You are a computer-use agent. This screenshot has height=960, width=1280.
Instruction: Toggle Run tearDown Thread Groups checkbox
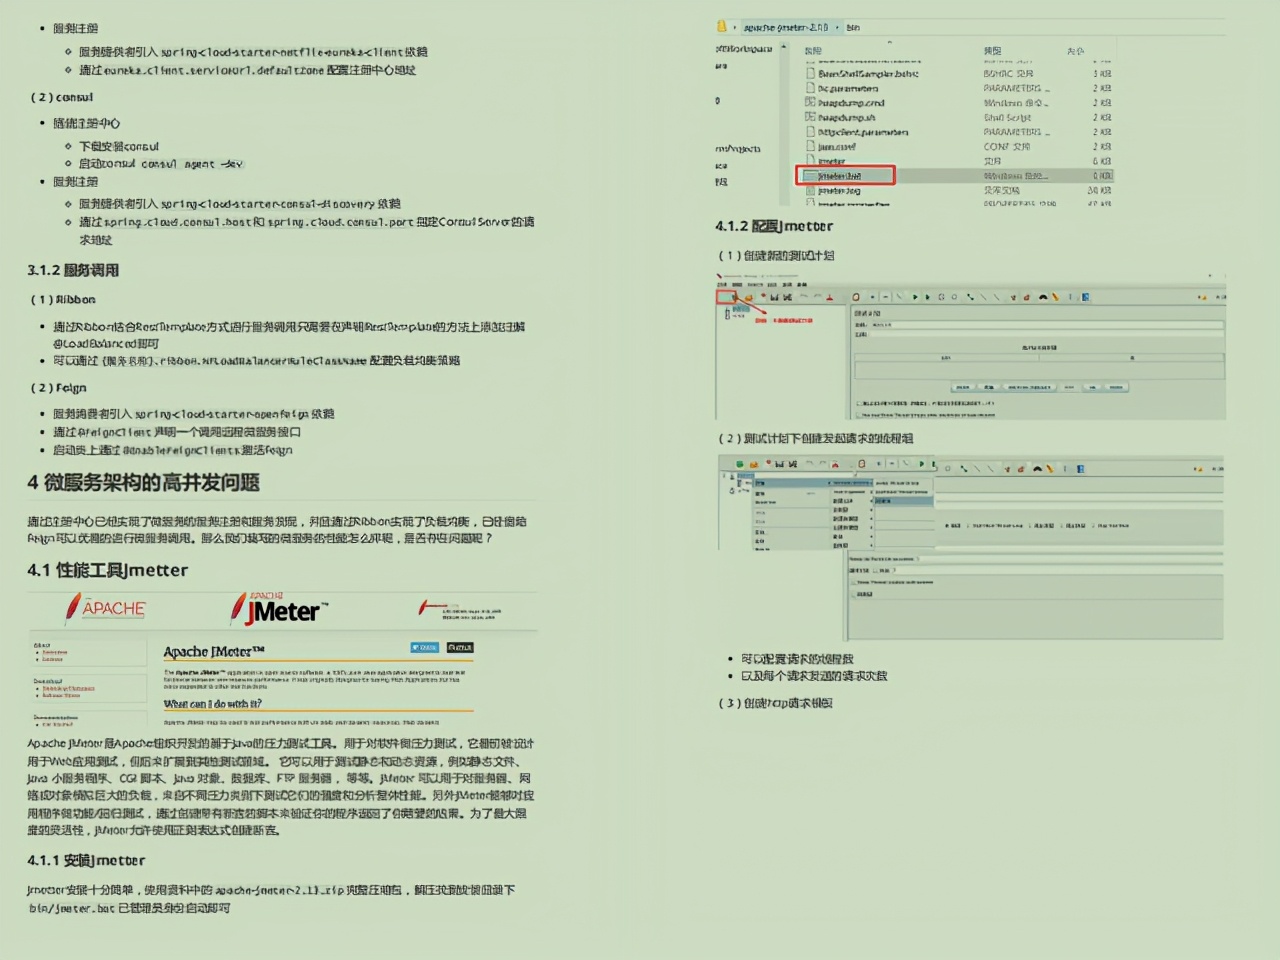pyautogui.click(x=859, y=415)
